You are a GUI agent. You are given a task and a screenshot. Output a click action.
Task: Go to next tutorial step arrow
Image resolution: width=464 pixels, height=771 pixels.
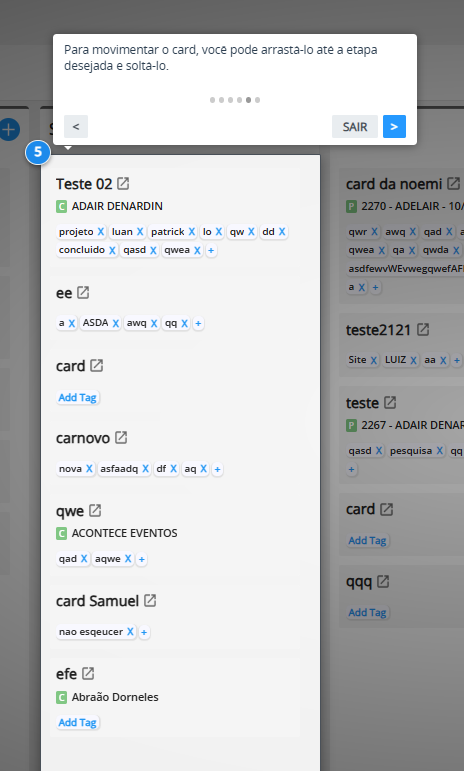click(x=394, y=126)
